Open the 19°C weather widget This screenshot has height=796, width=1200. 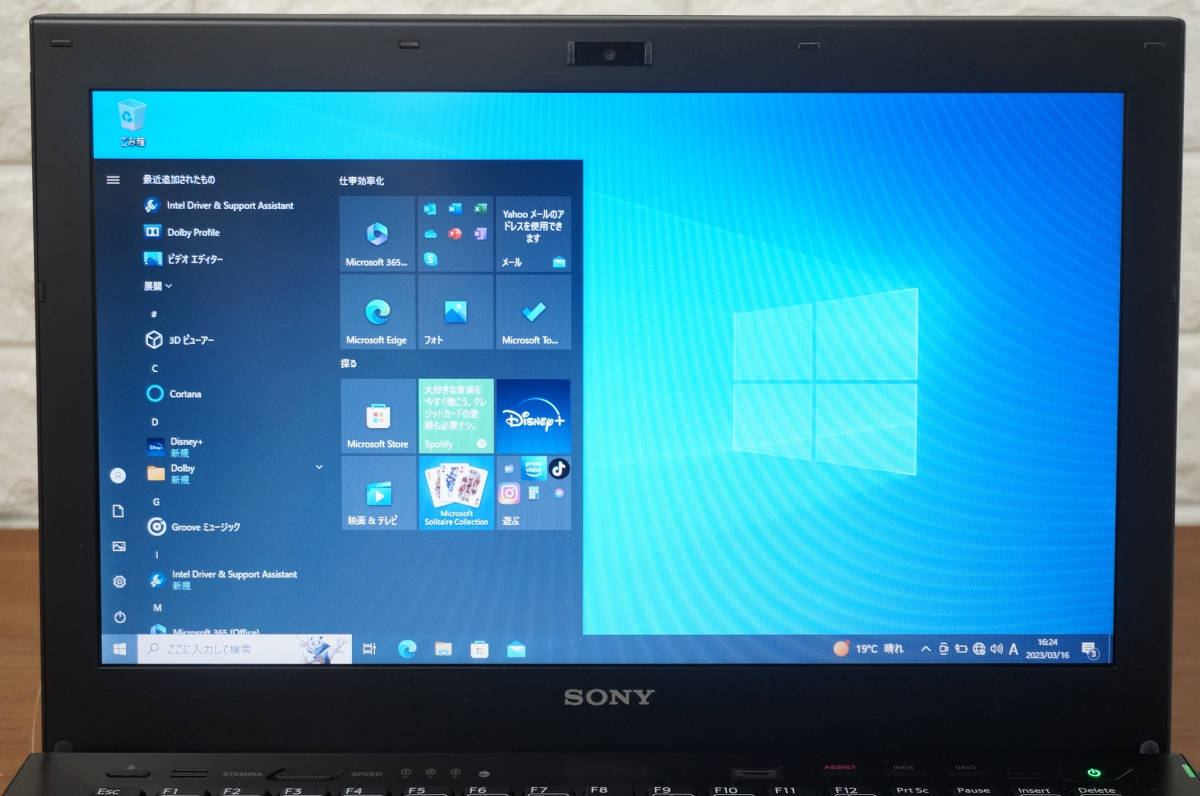click(x=868, y=648)
